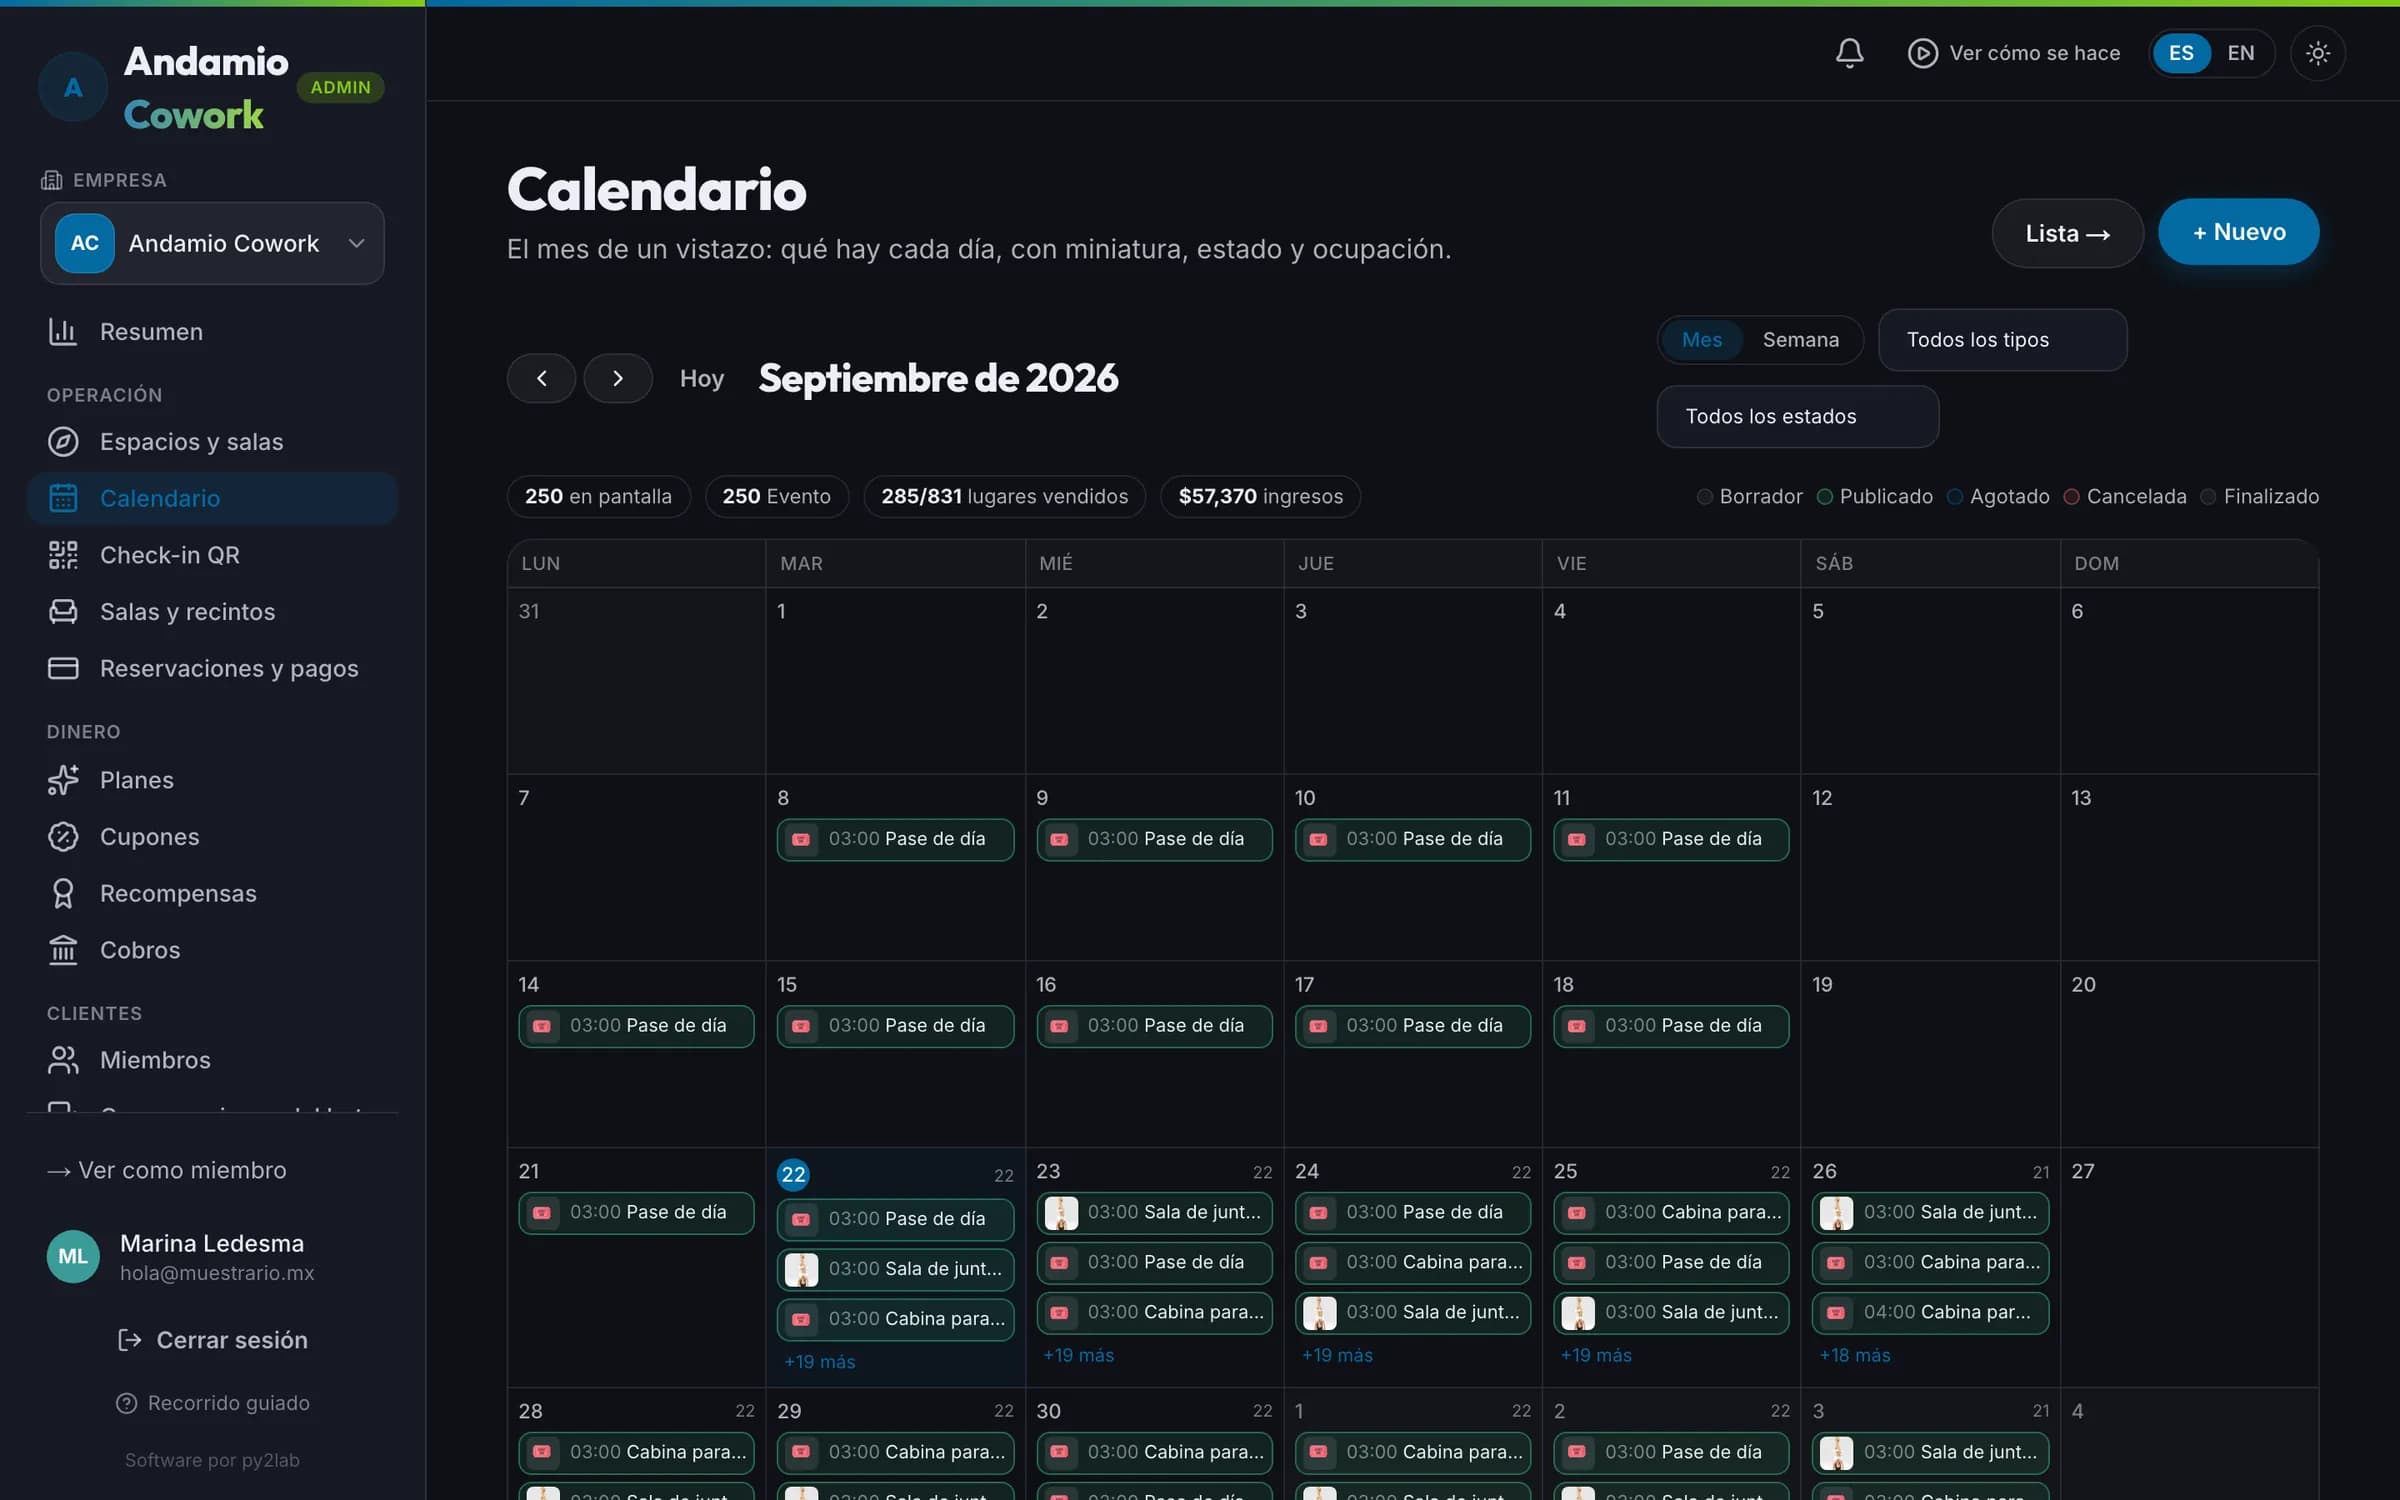Toggle light/dark theme sun icon

2317,53
